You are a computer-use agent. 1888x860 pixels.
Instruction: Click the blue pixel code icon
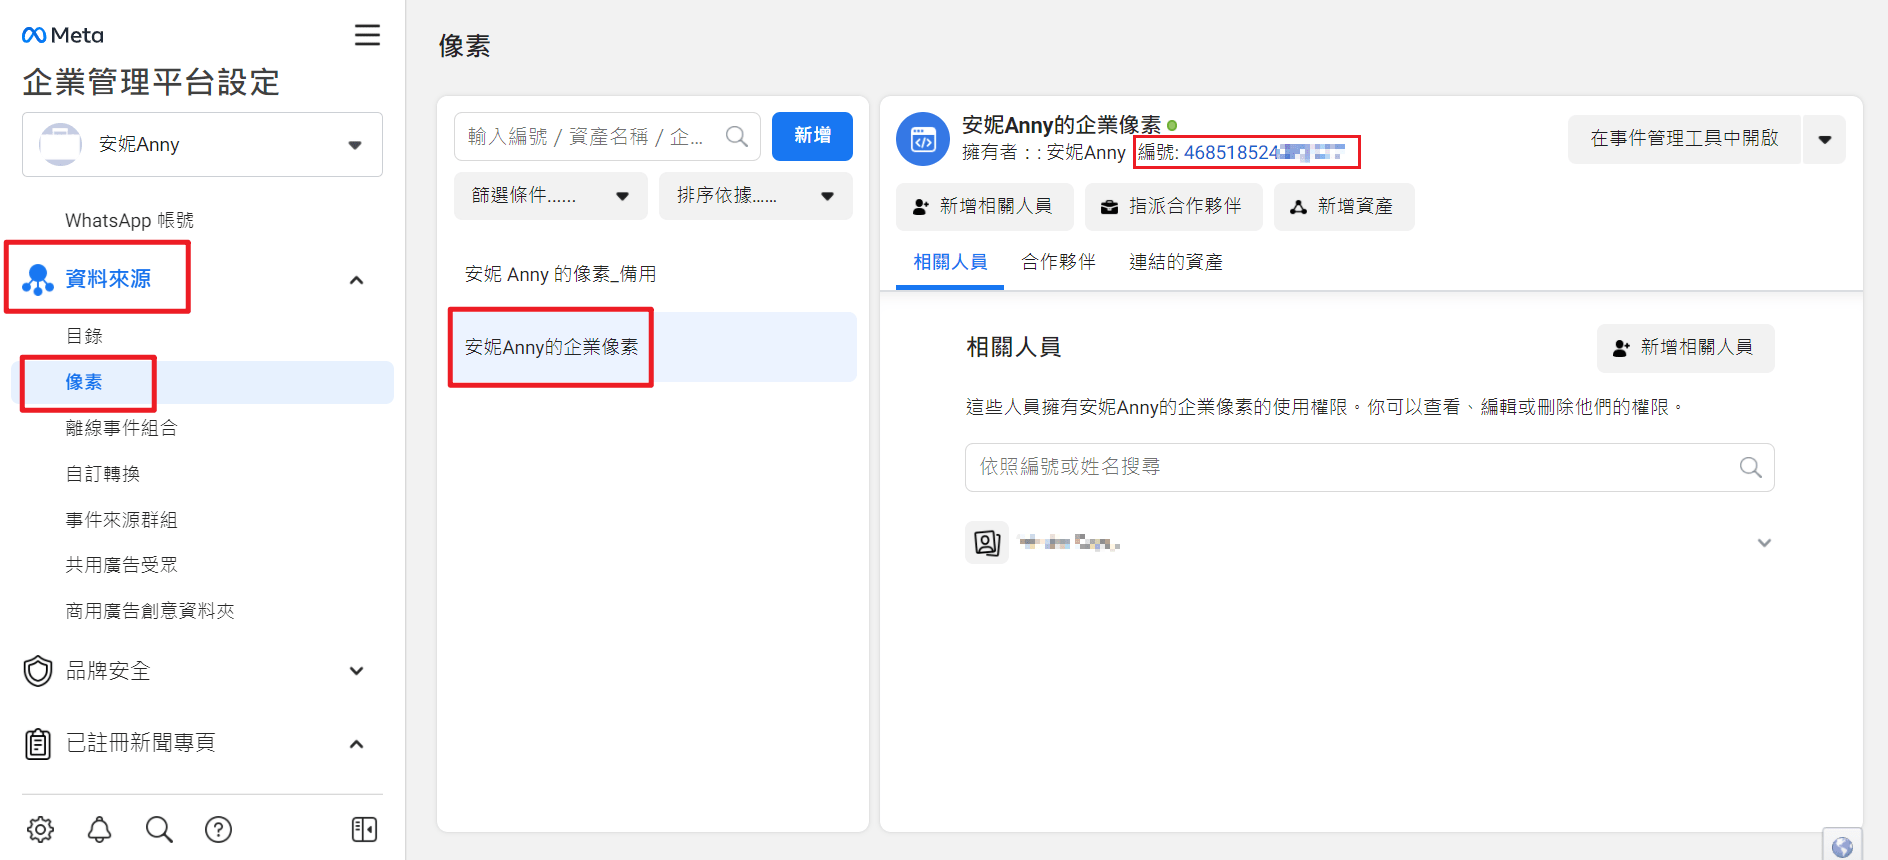coord(923,139)
